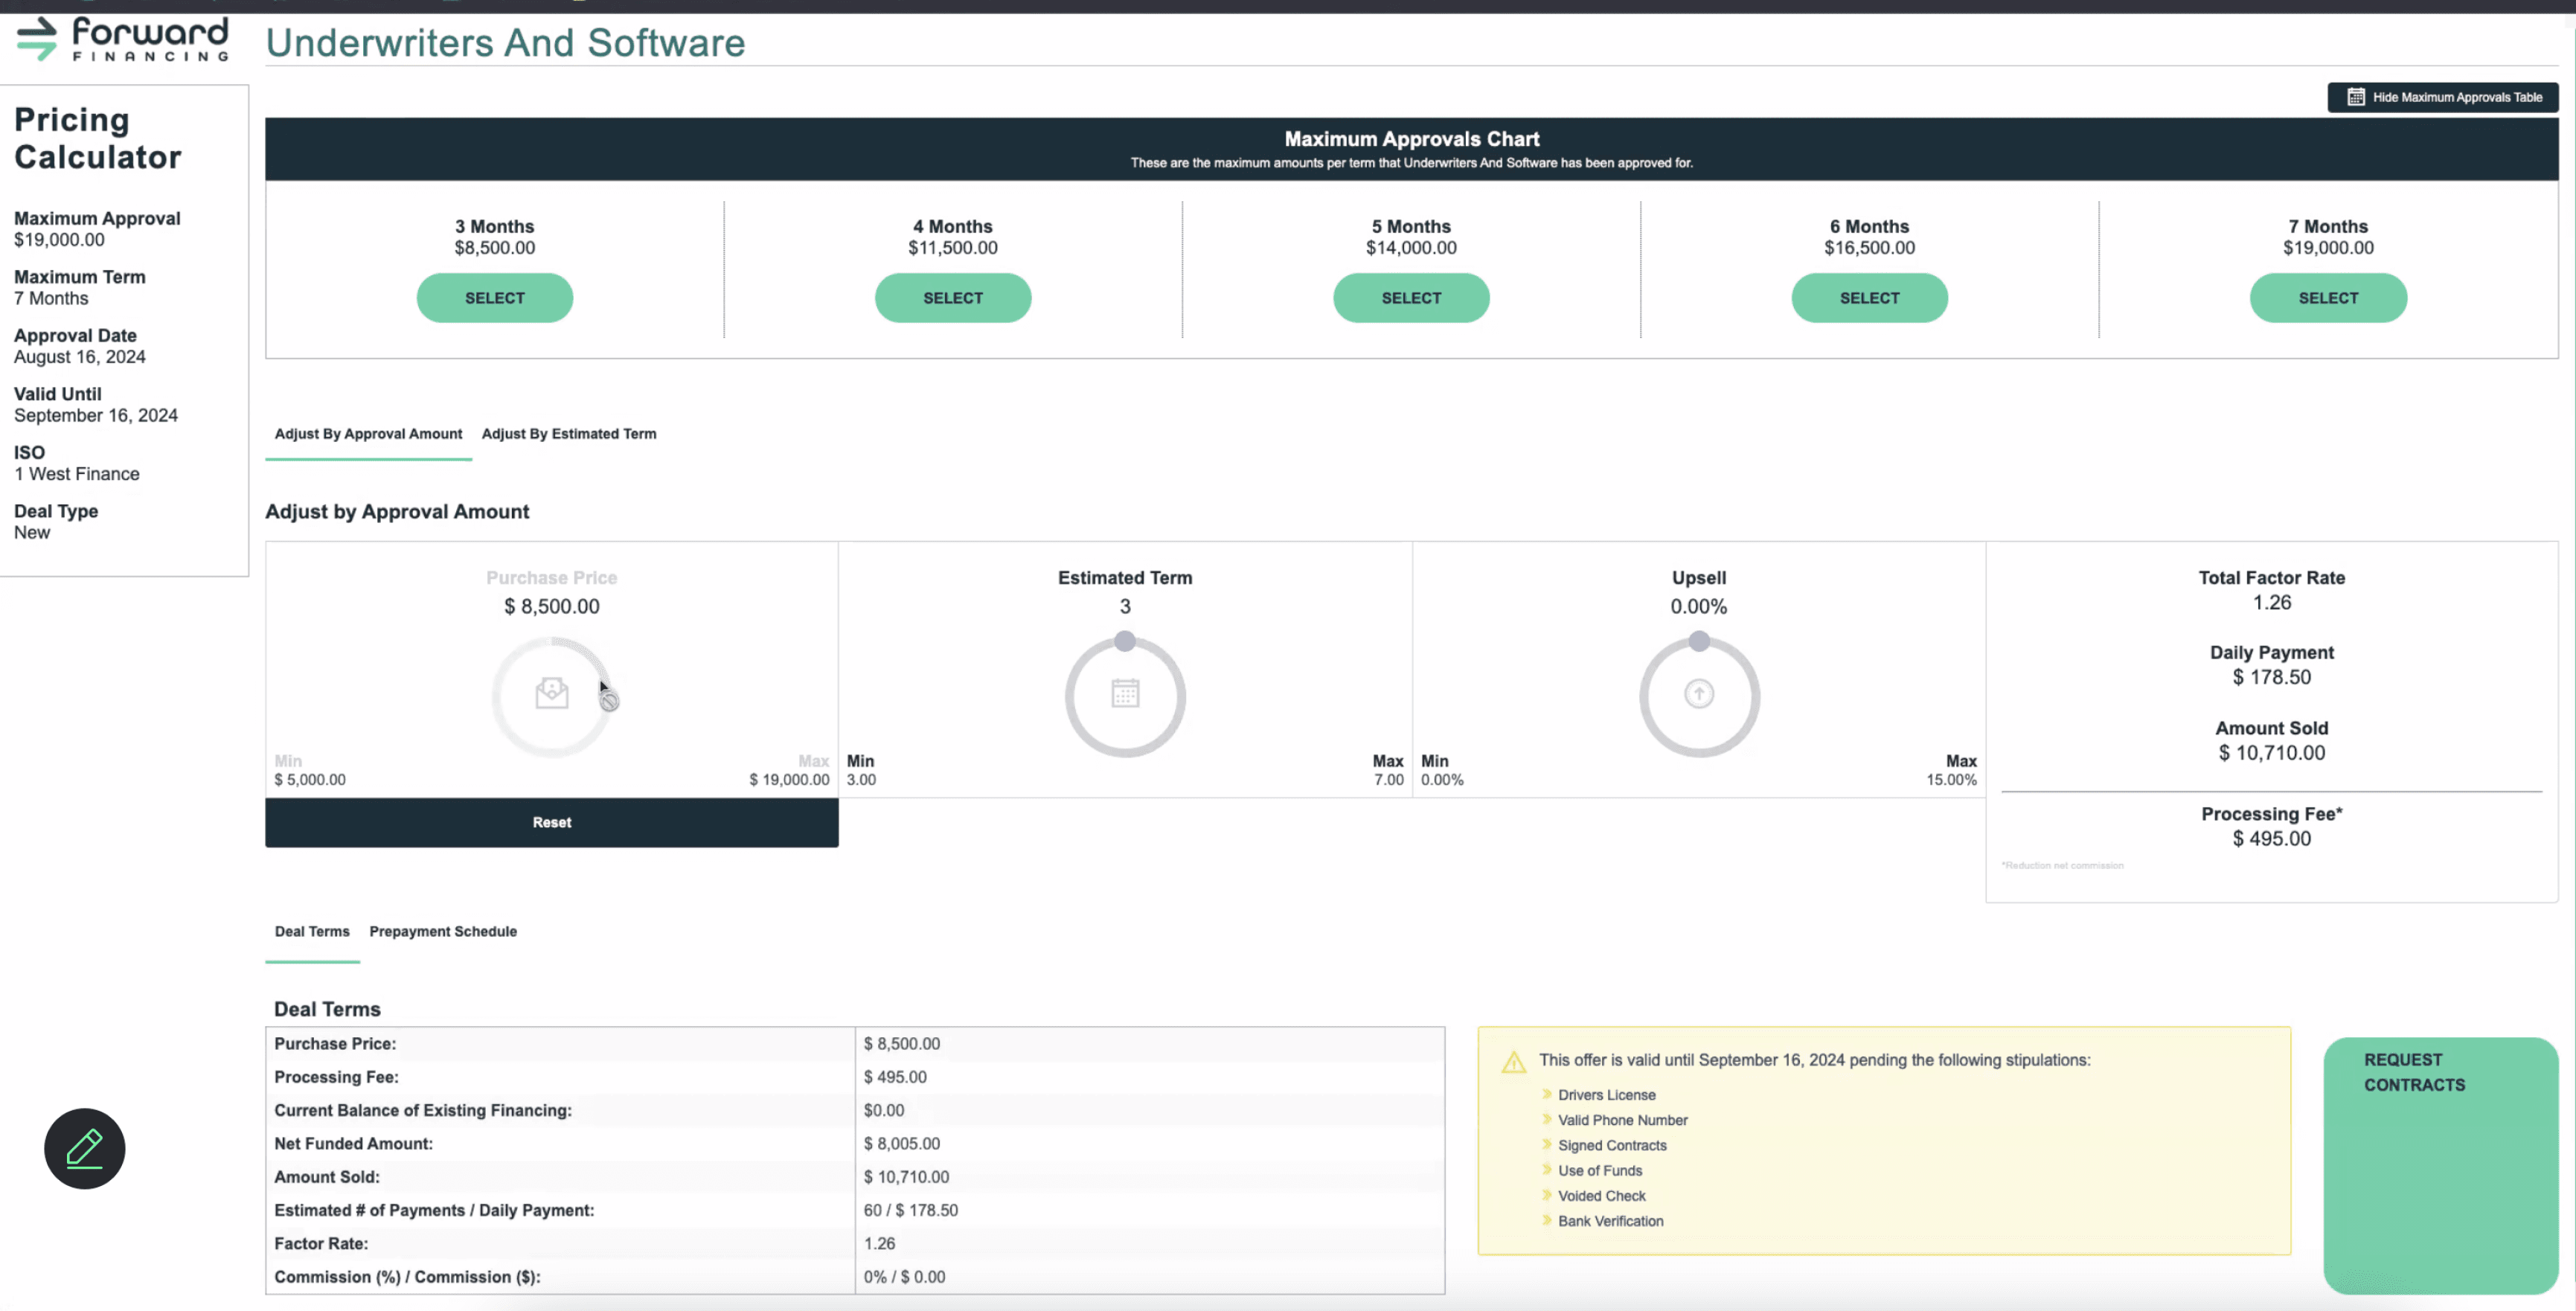The width and height of the screenshot is (2576, 1311).
Task: Select the 4 Months $11,500.00 approval
Action: [953, 298]
